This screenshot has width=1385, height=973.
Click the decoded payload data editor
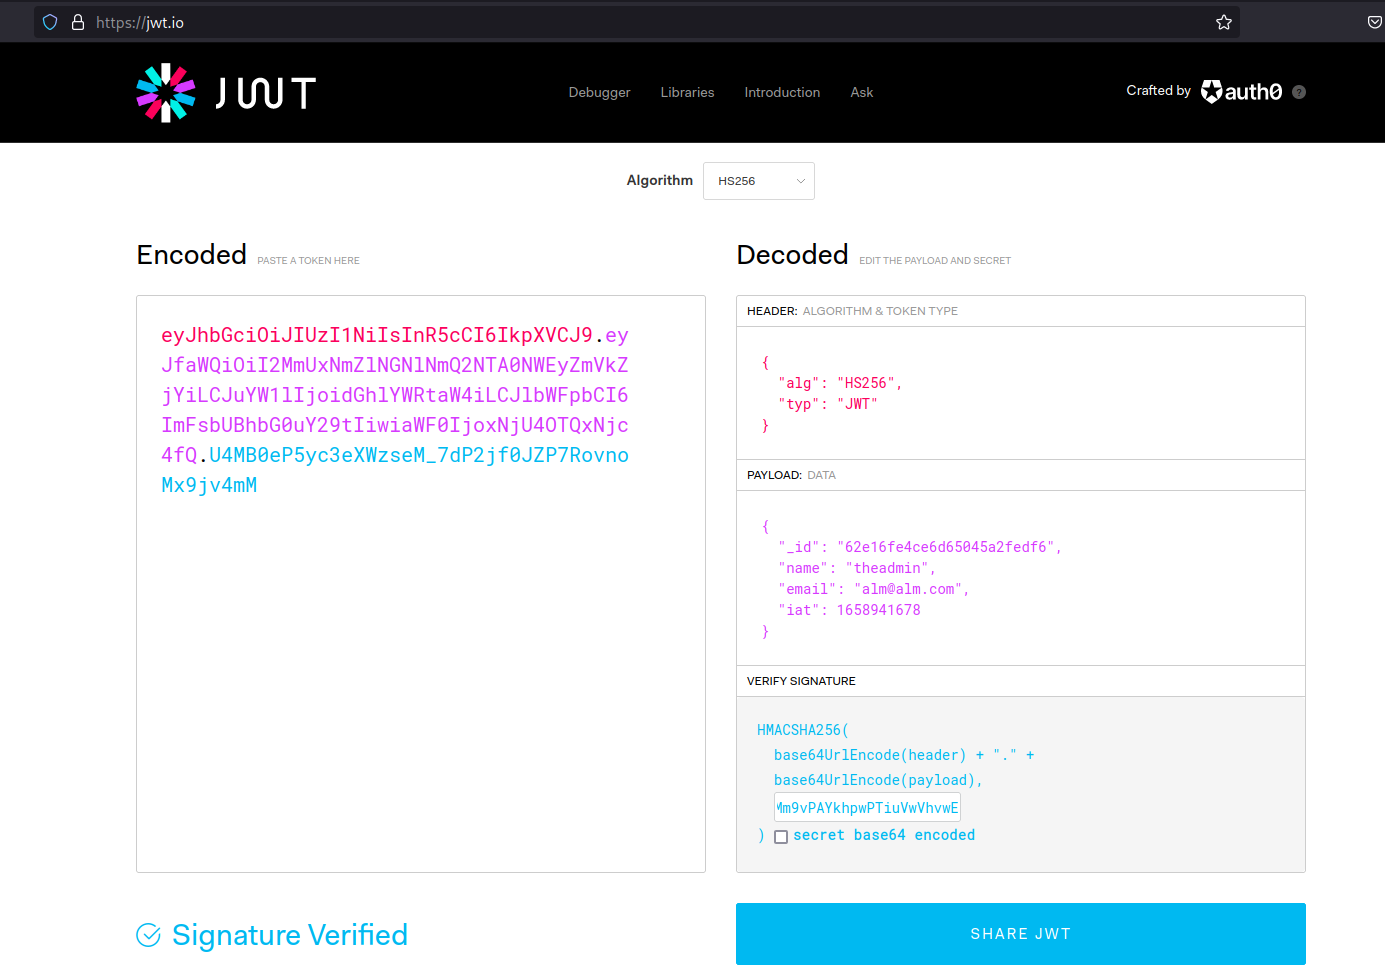[1020, 578]
